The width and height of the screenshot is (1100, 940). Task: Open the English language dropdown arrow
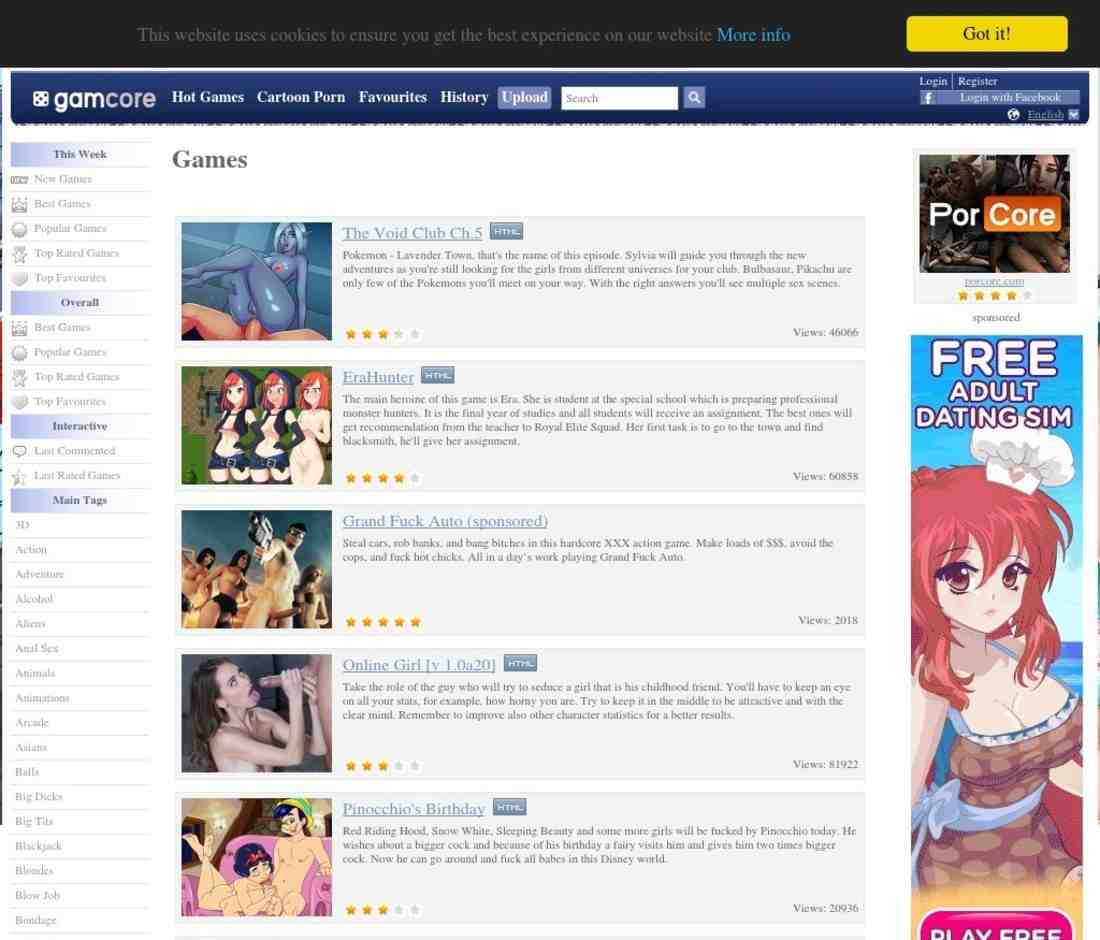point(1073,114)
